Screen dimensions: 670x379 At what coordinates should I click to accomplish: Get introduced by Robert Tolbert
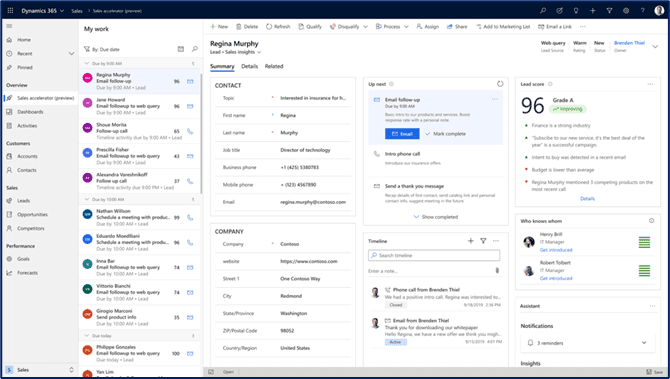556,278
